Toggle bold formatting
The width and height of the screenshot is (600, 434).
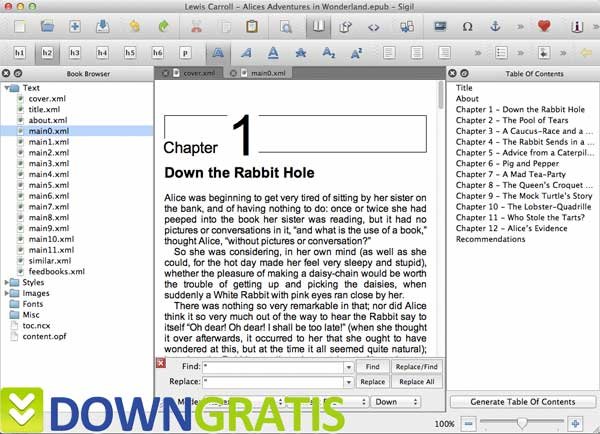pyautogui.click(x=218, y=53)
